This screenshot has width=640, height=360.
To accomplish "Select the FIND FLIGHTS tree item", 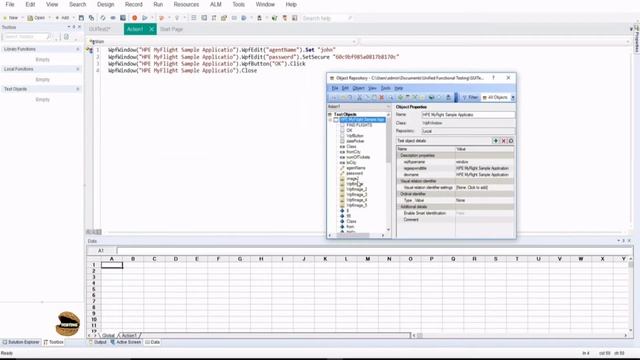I will pos(359,125).
